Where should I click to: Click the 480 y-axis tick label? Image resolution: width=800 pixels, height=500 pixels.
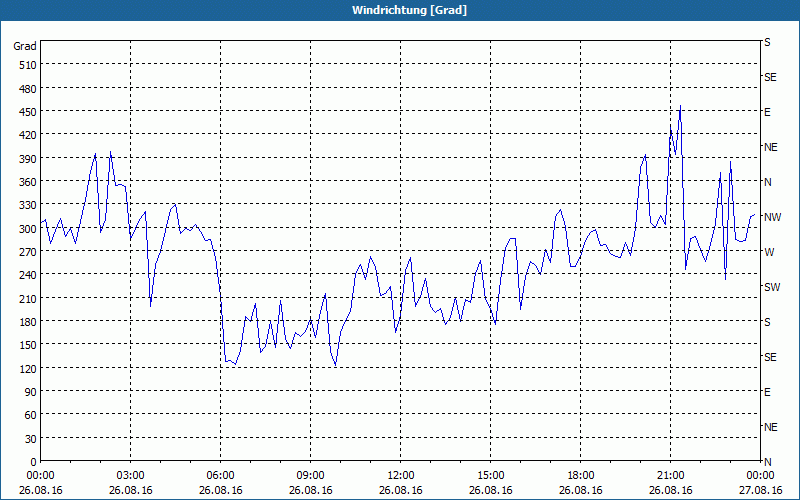pyautogui.click(x=28, y=89)
